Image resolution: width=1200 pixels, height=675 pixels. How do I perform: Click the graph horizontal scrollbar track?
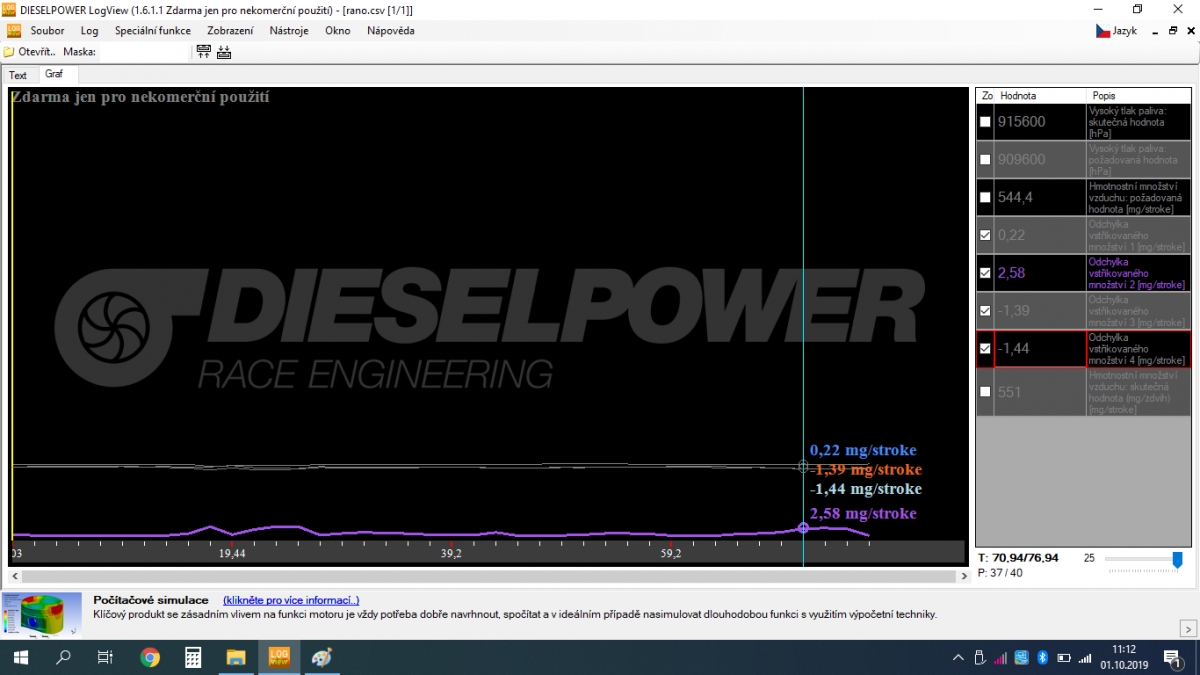coord(488,576)
